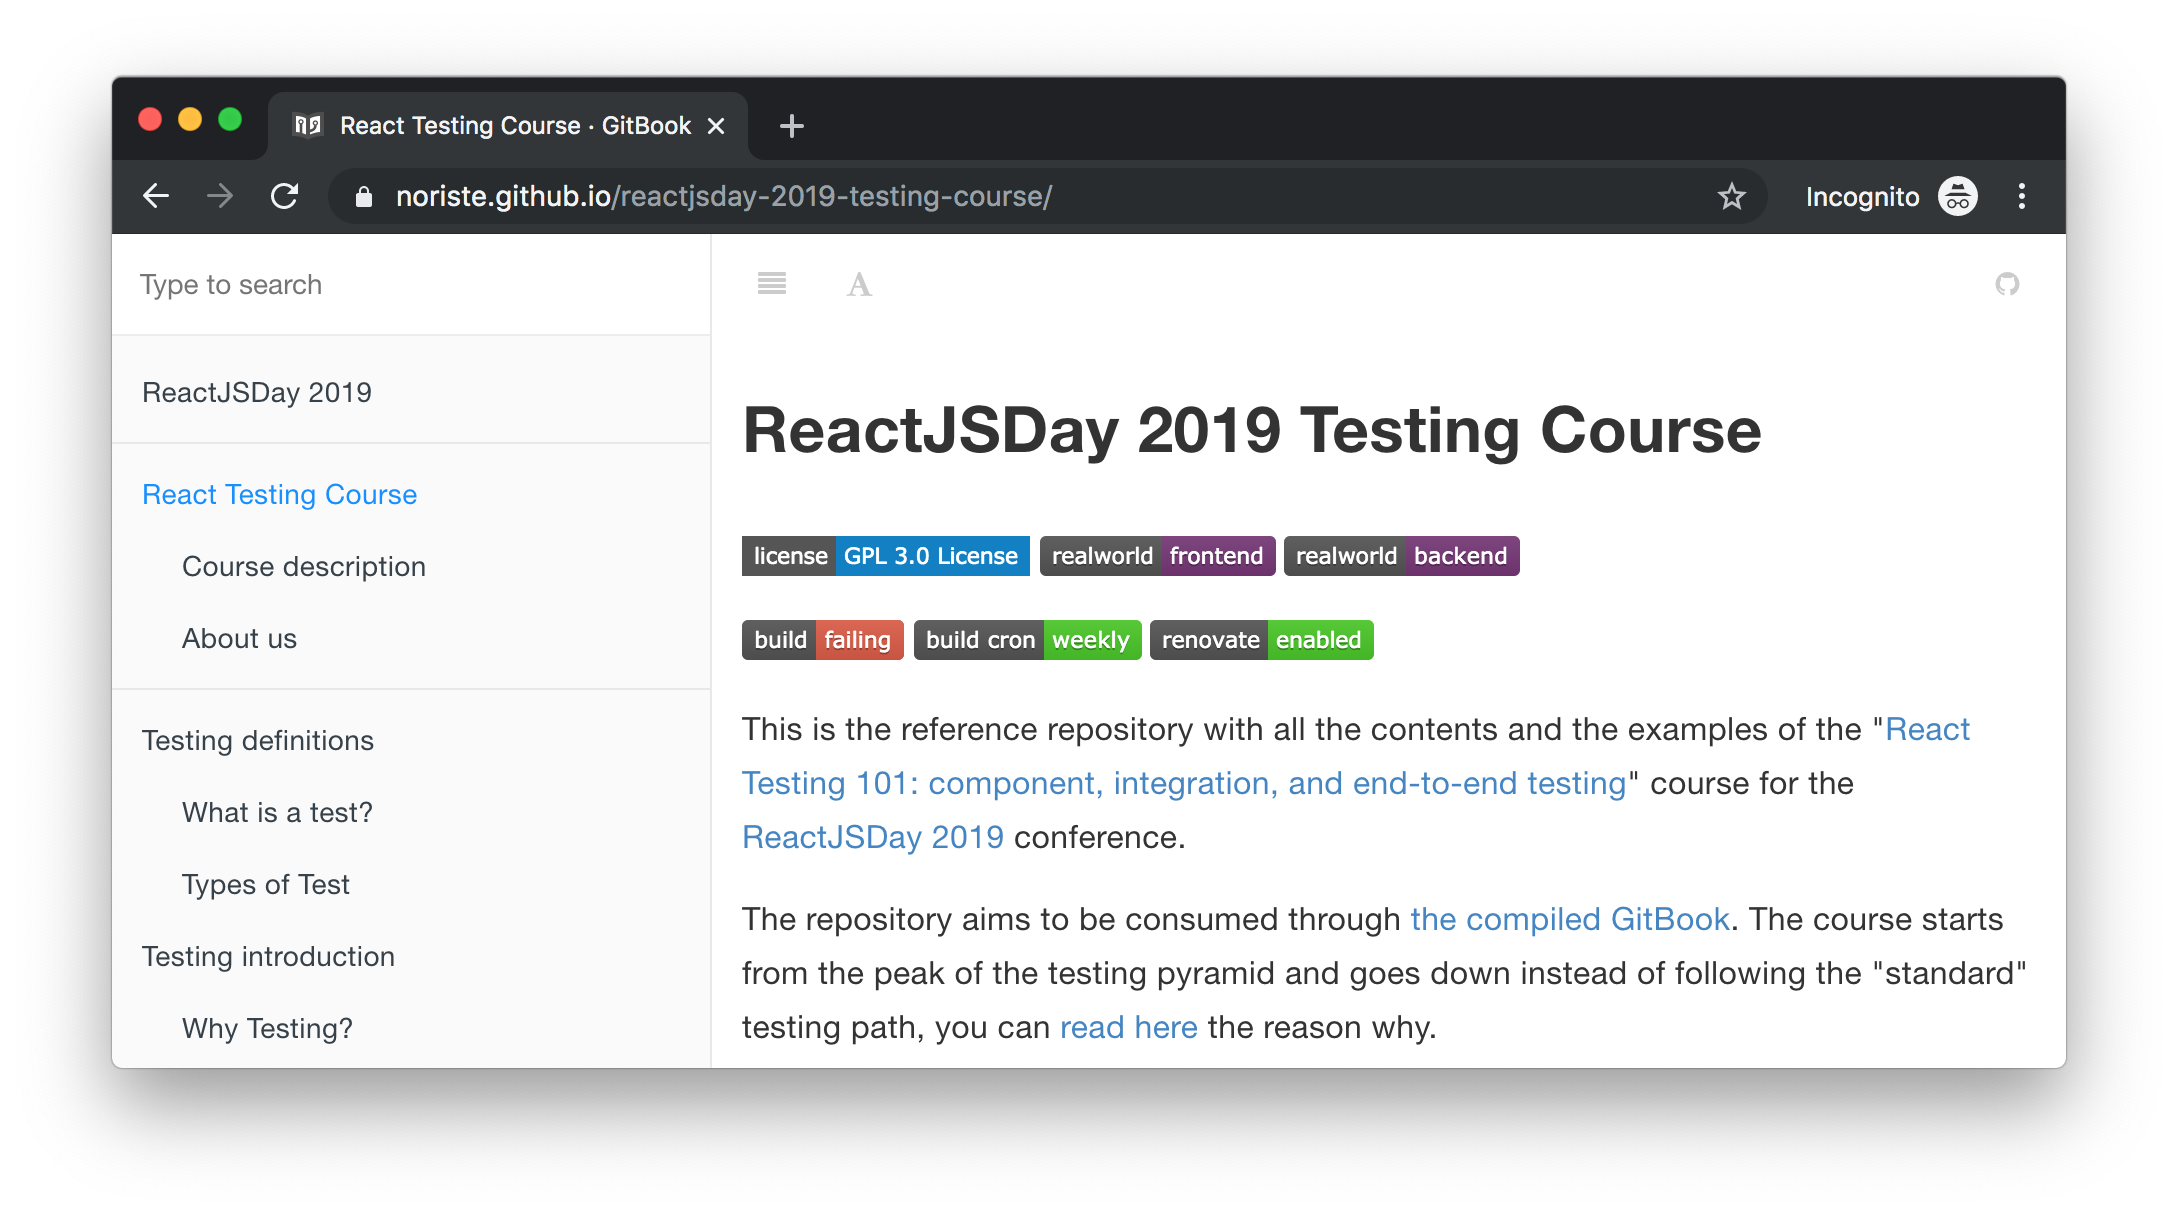Image resolution: width=2178 pixels, height=1216 pixels.
Task: Open the Course description sidebar item
Action: (x=303, y=567)
